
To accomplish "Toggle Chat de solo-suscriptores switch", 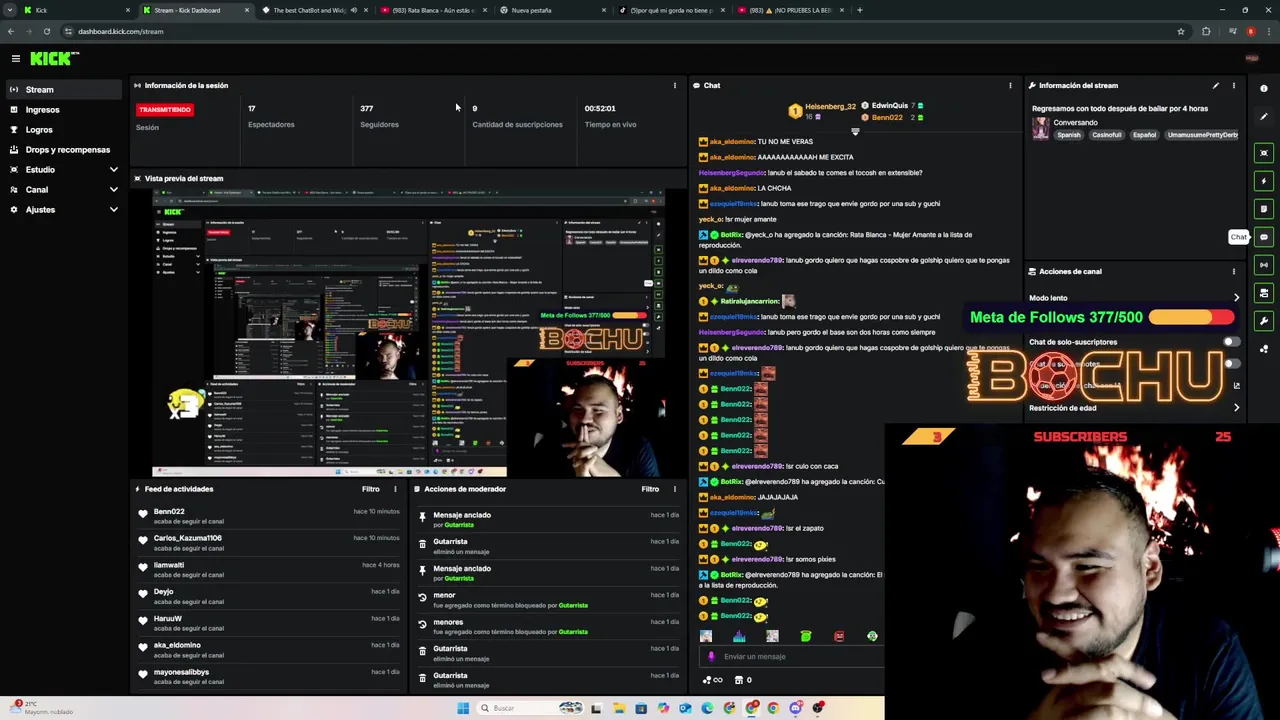I will pyautogui.click(x=1230, y=342).
